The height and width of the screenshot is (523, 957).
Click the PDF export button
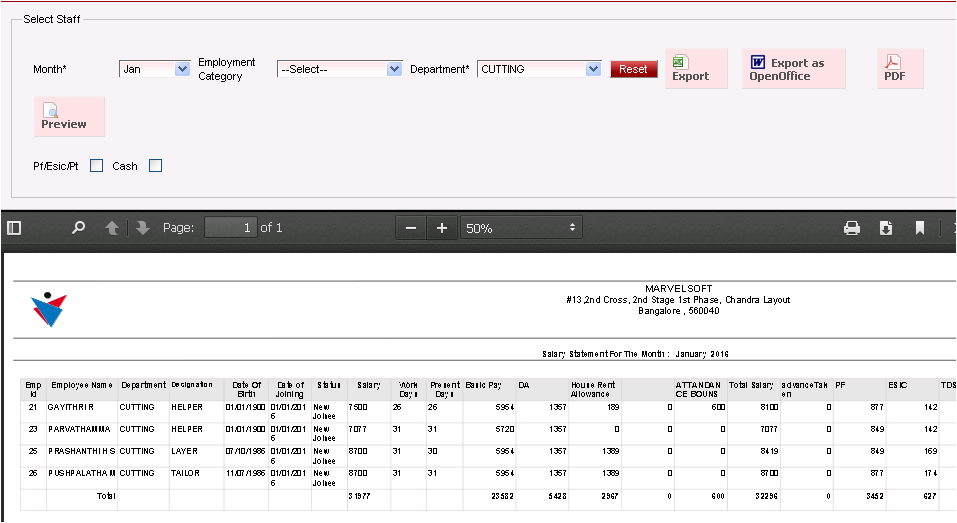pos(900,69)
